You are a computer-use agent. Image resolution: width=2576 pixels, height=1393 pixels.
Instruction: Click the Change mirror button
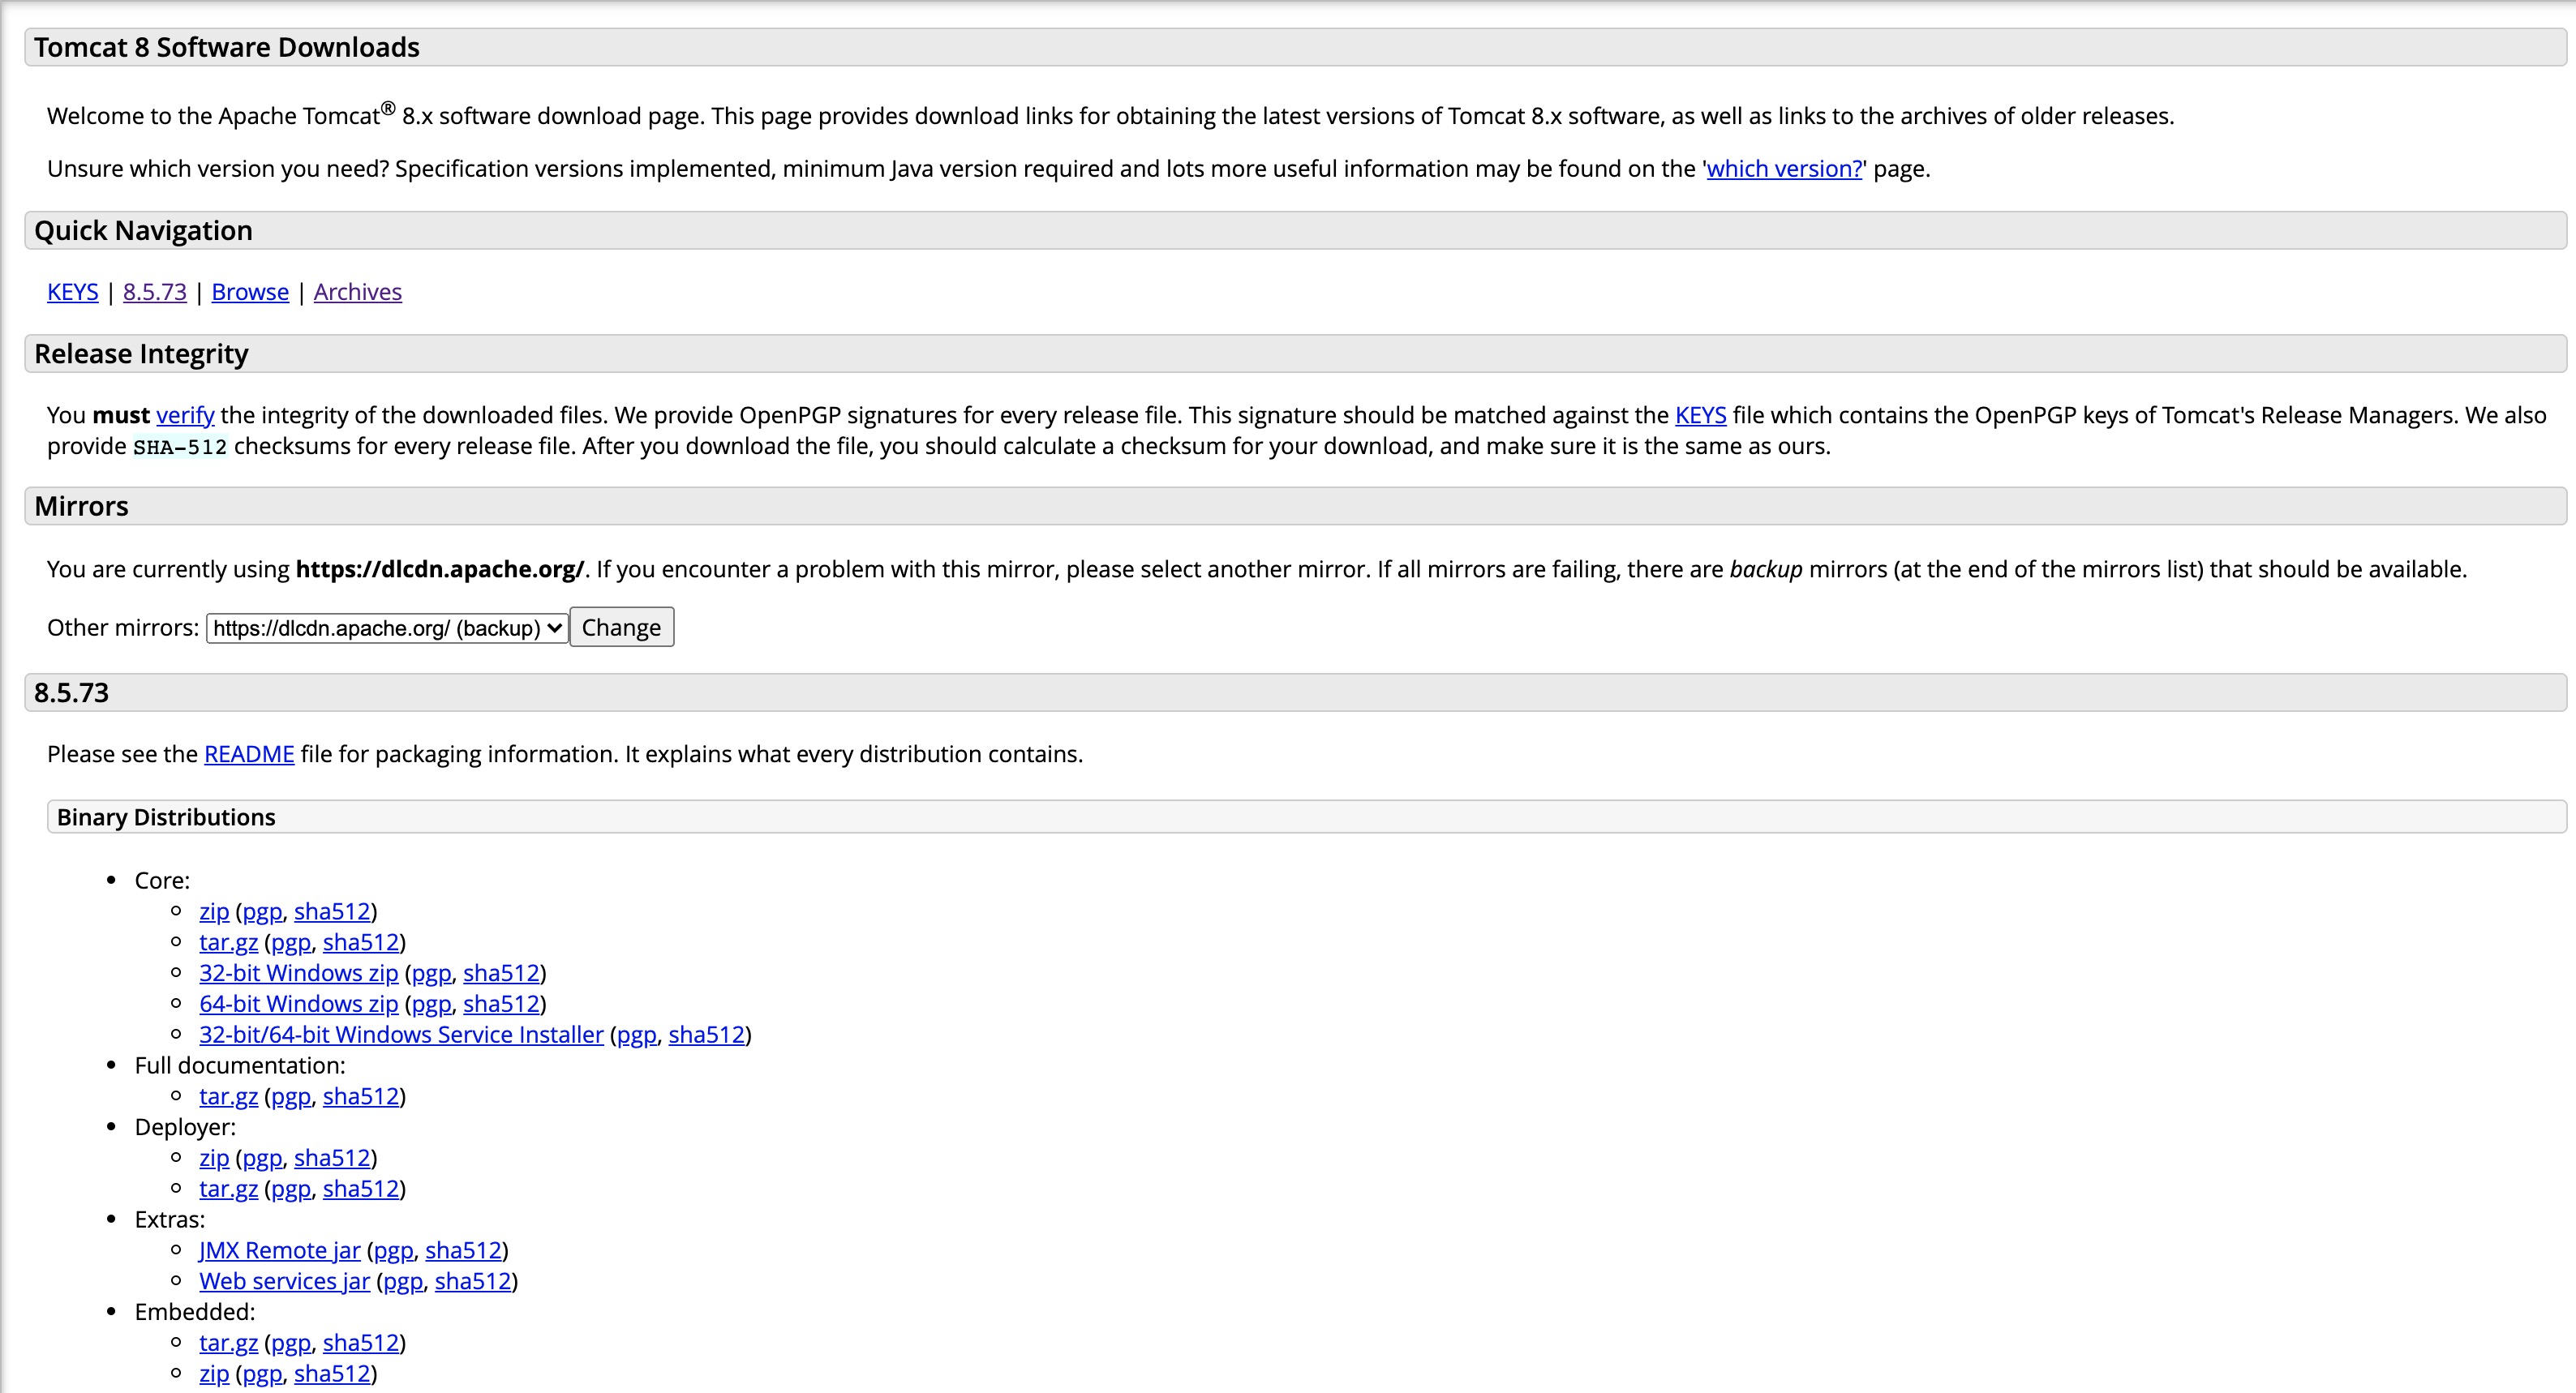pyautogui.click(x=621, y=627)
